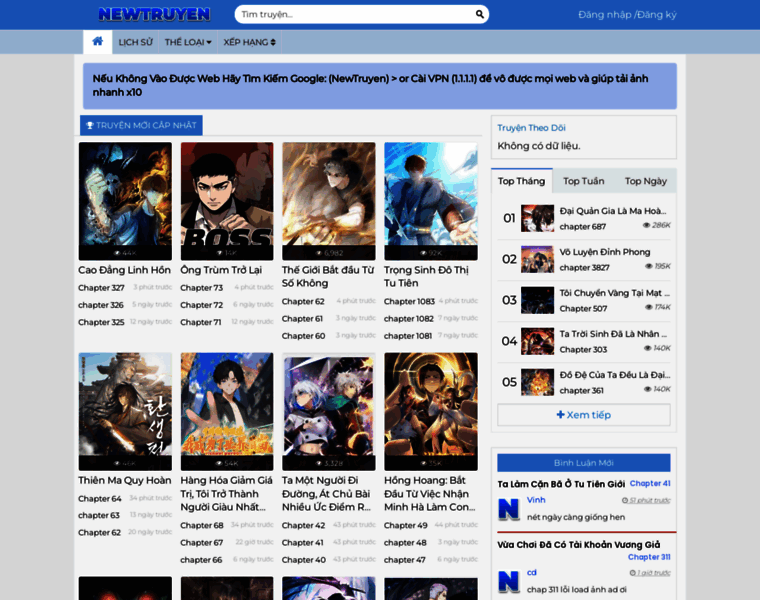The image size is (760, 600).
Task: Open the Thể Loại dropdown menu
Action: 188,42
